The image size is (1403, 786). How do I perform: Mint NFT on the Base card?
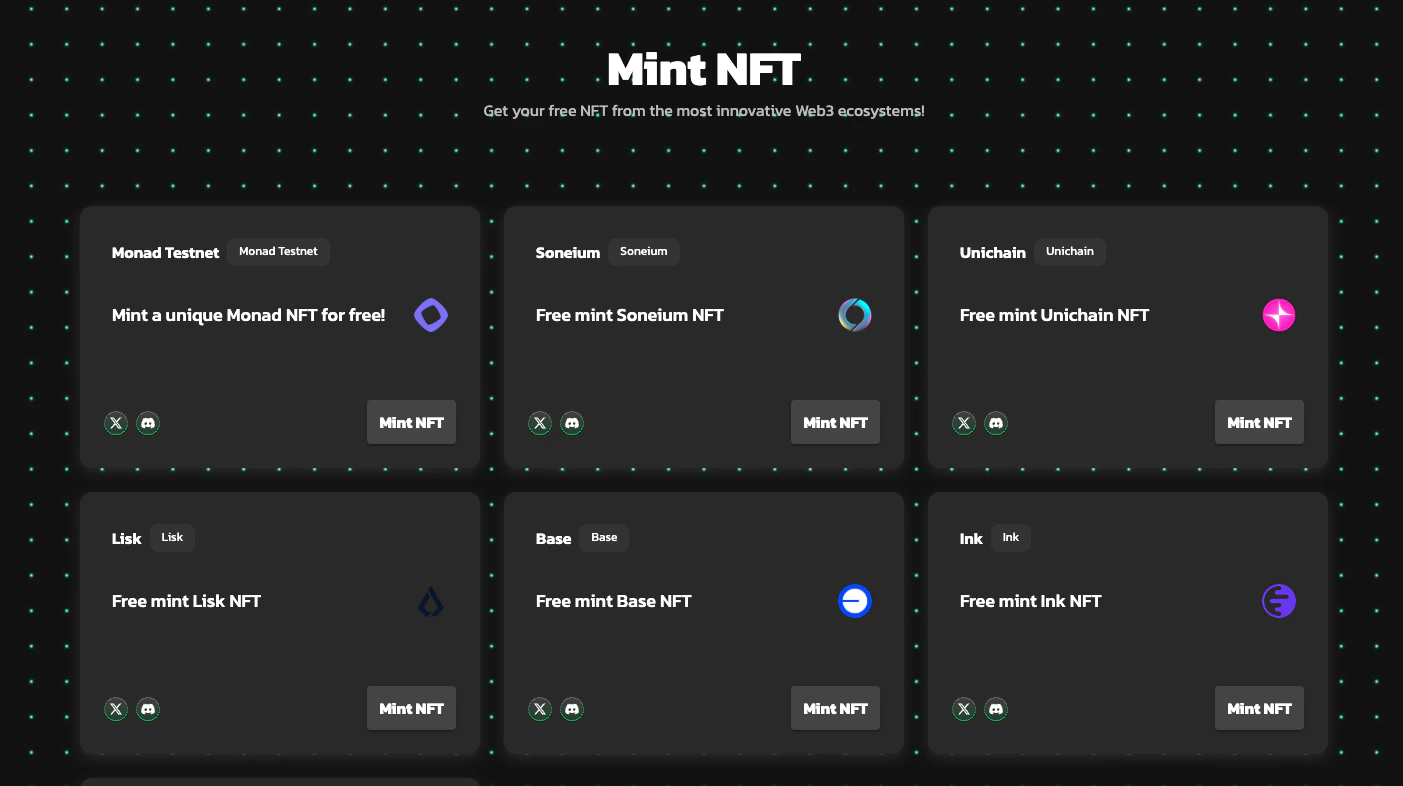(835, 708)
